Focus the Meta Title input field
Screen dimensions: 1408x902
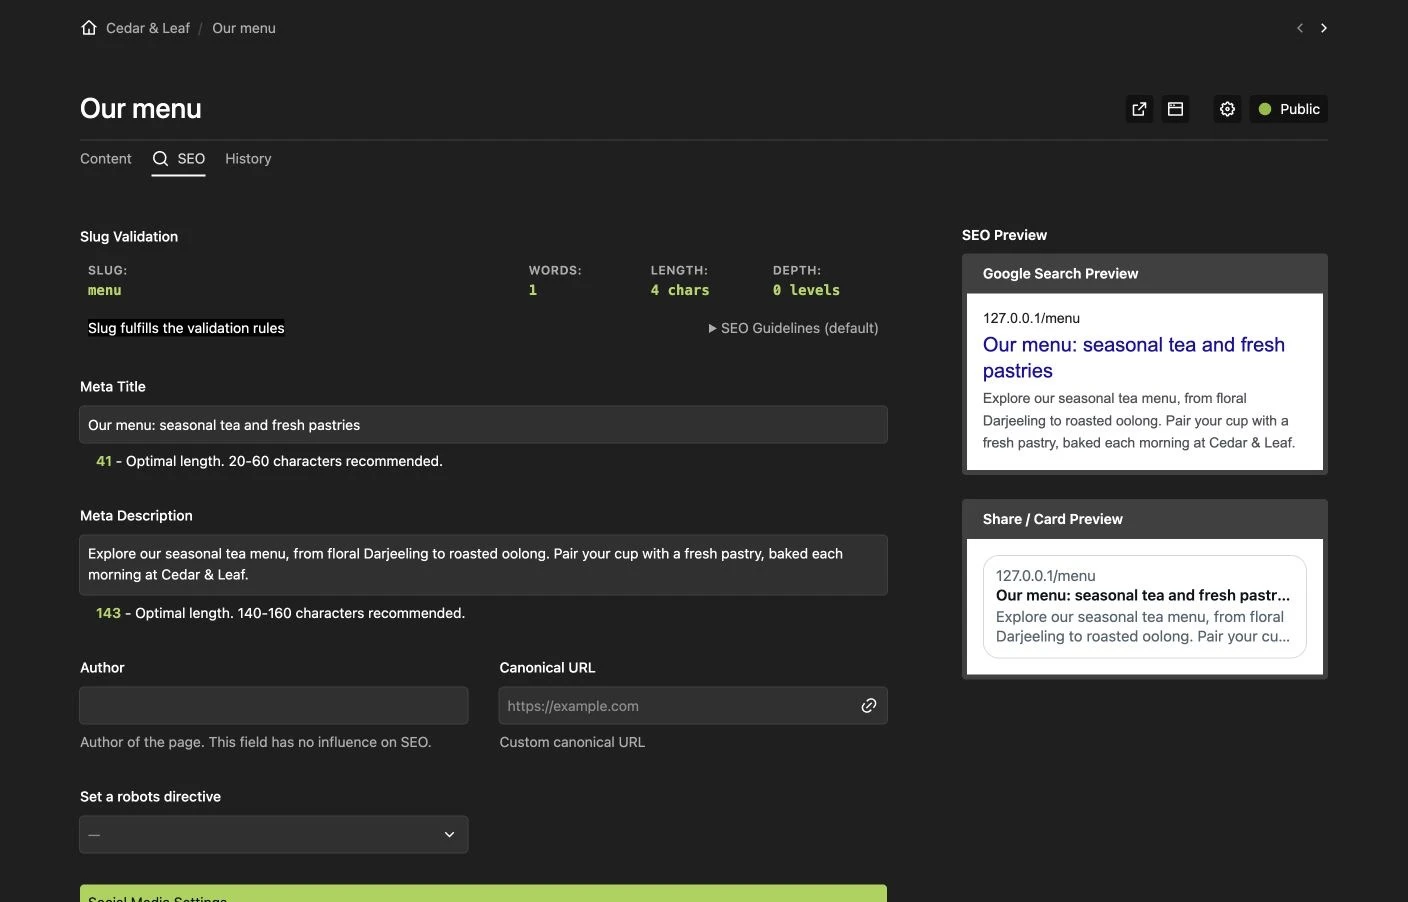click(483, 425)
